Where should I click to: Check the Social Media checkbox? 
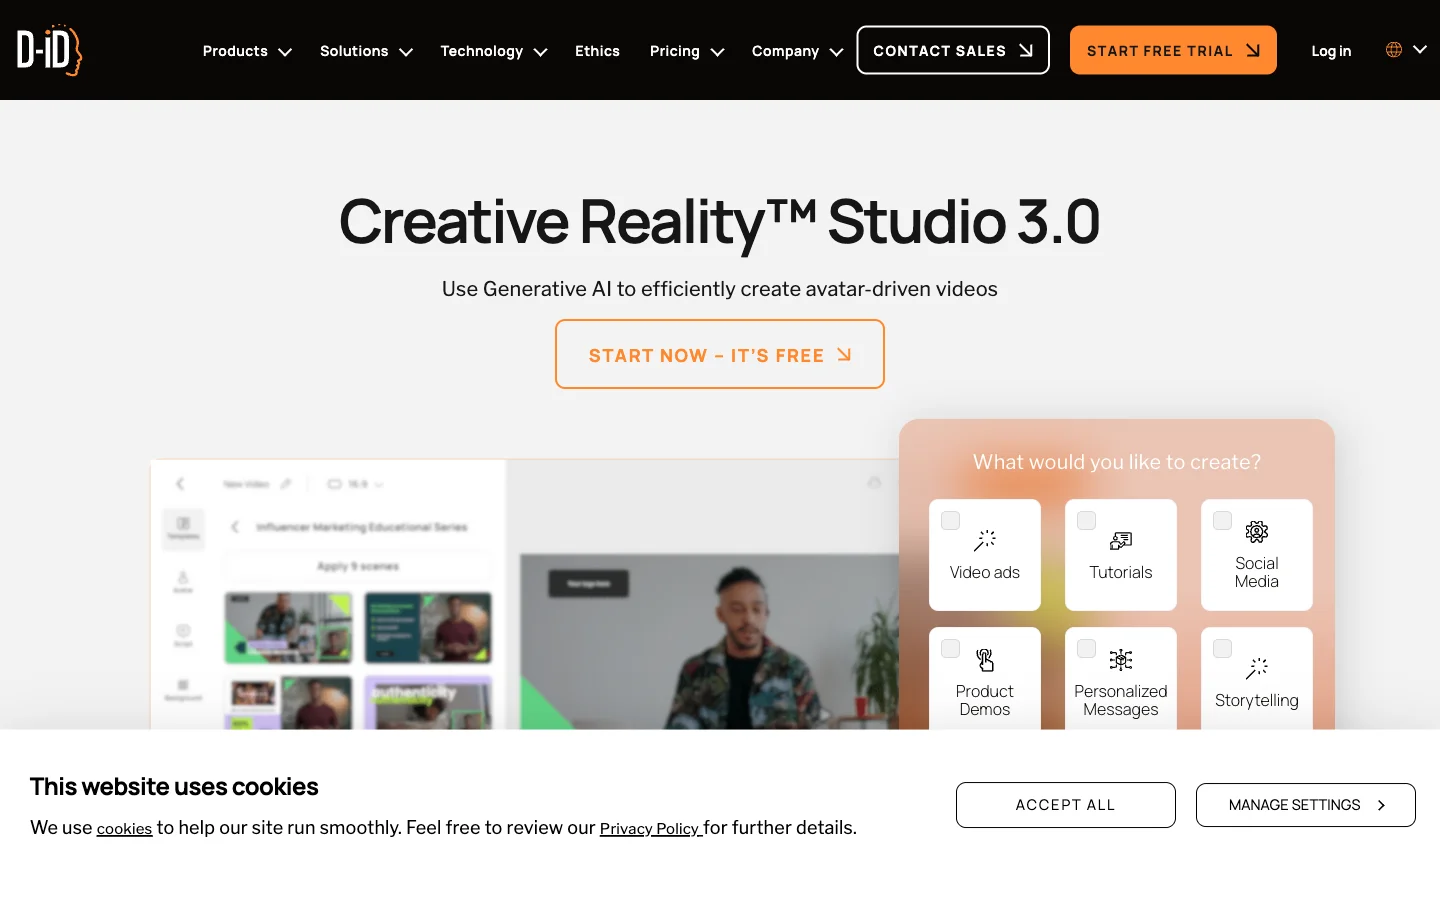[x=1223, y=521]
